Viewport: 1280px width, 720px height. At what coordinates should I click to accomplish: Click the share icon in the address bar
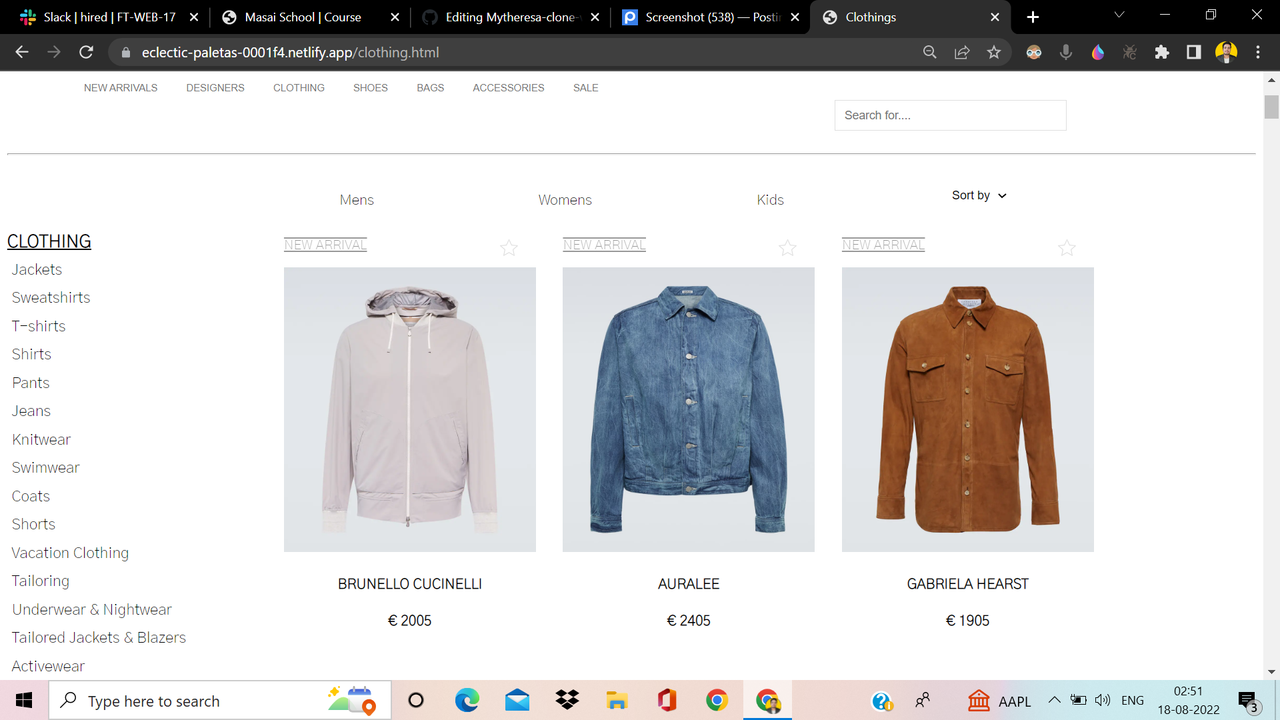tap(961, 51)
